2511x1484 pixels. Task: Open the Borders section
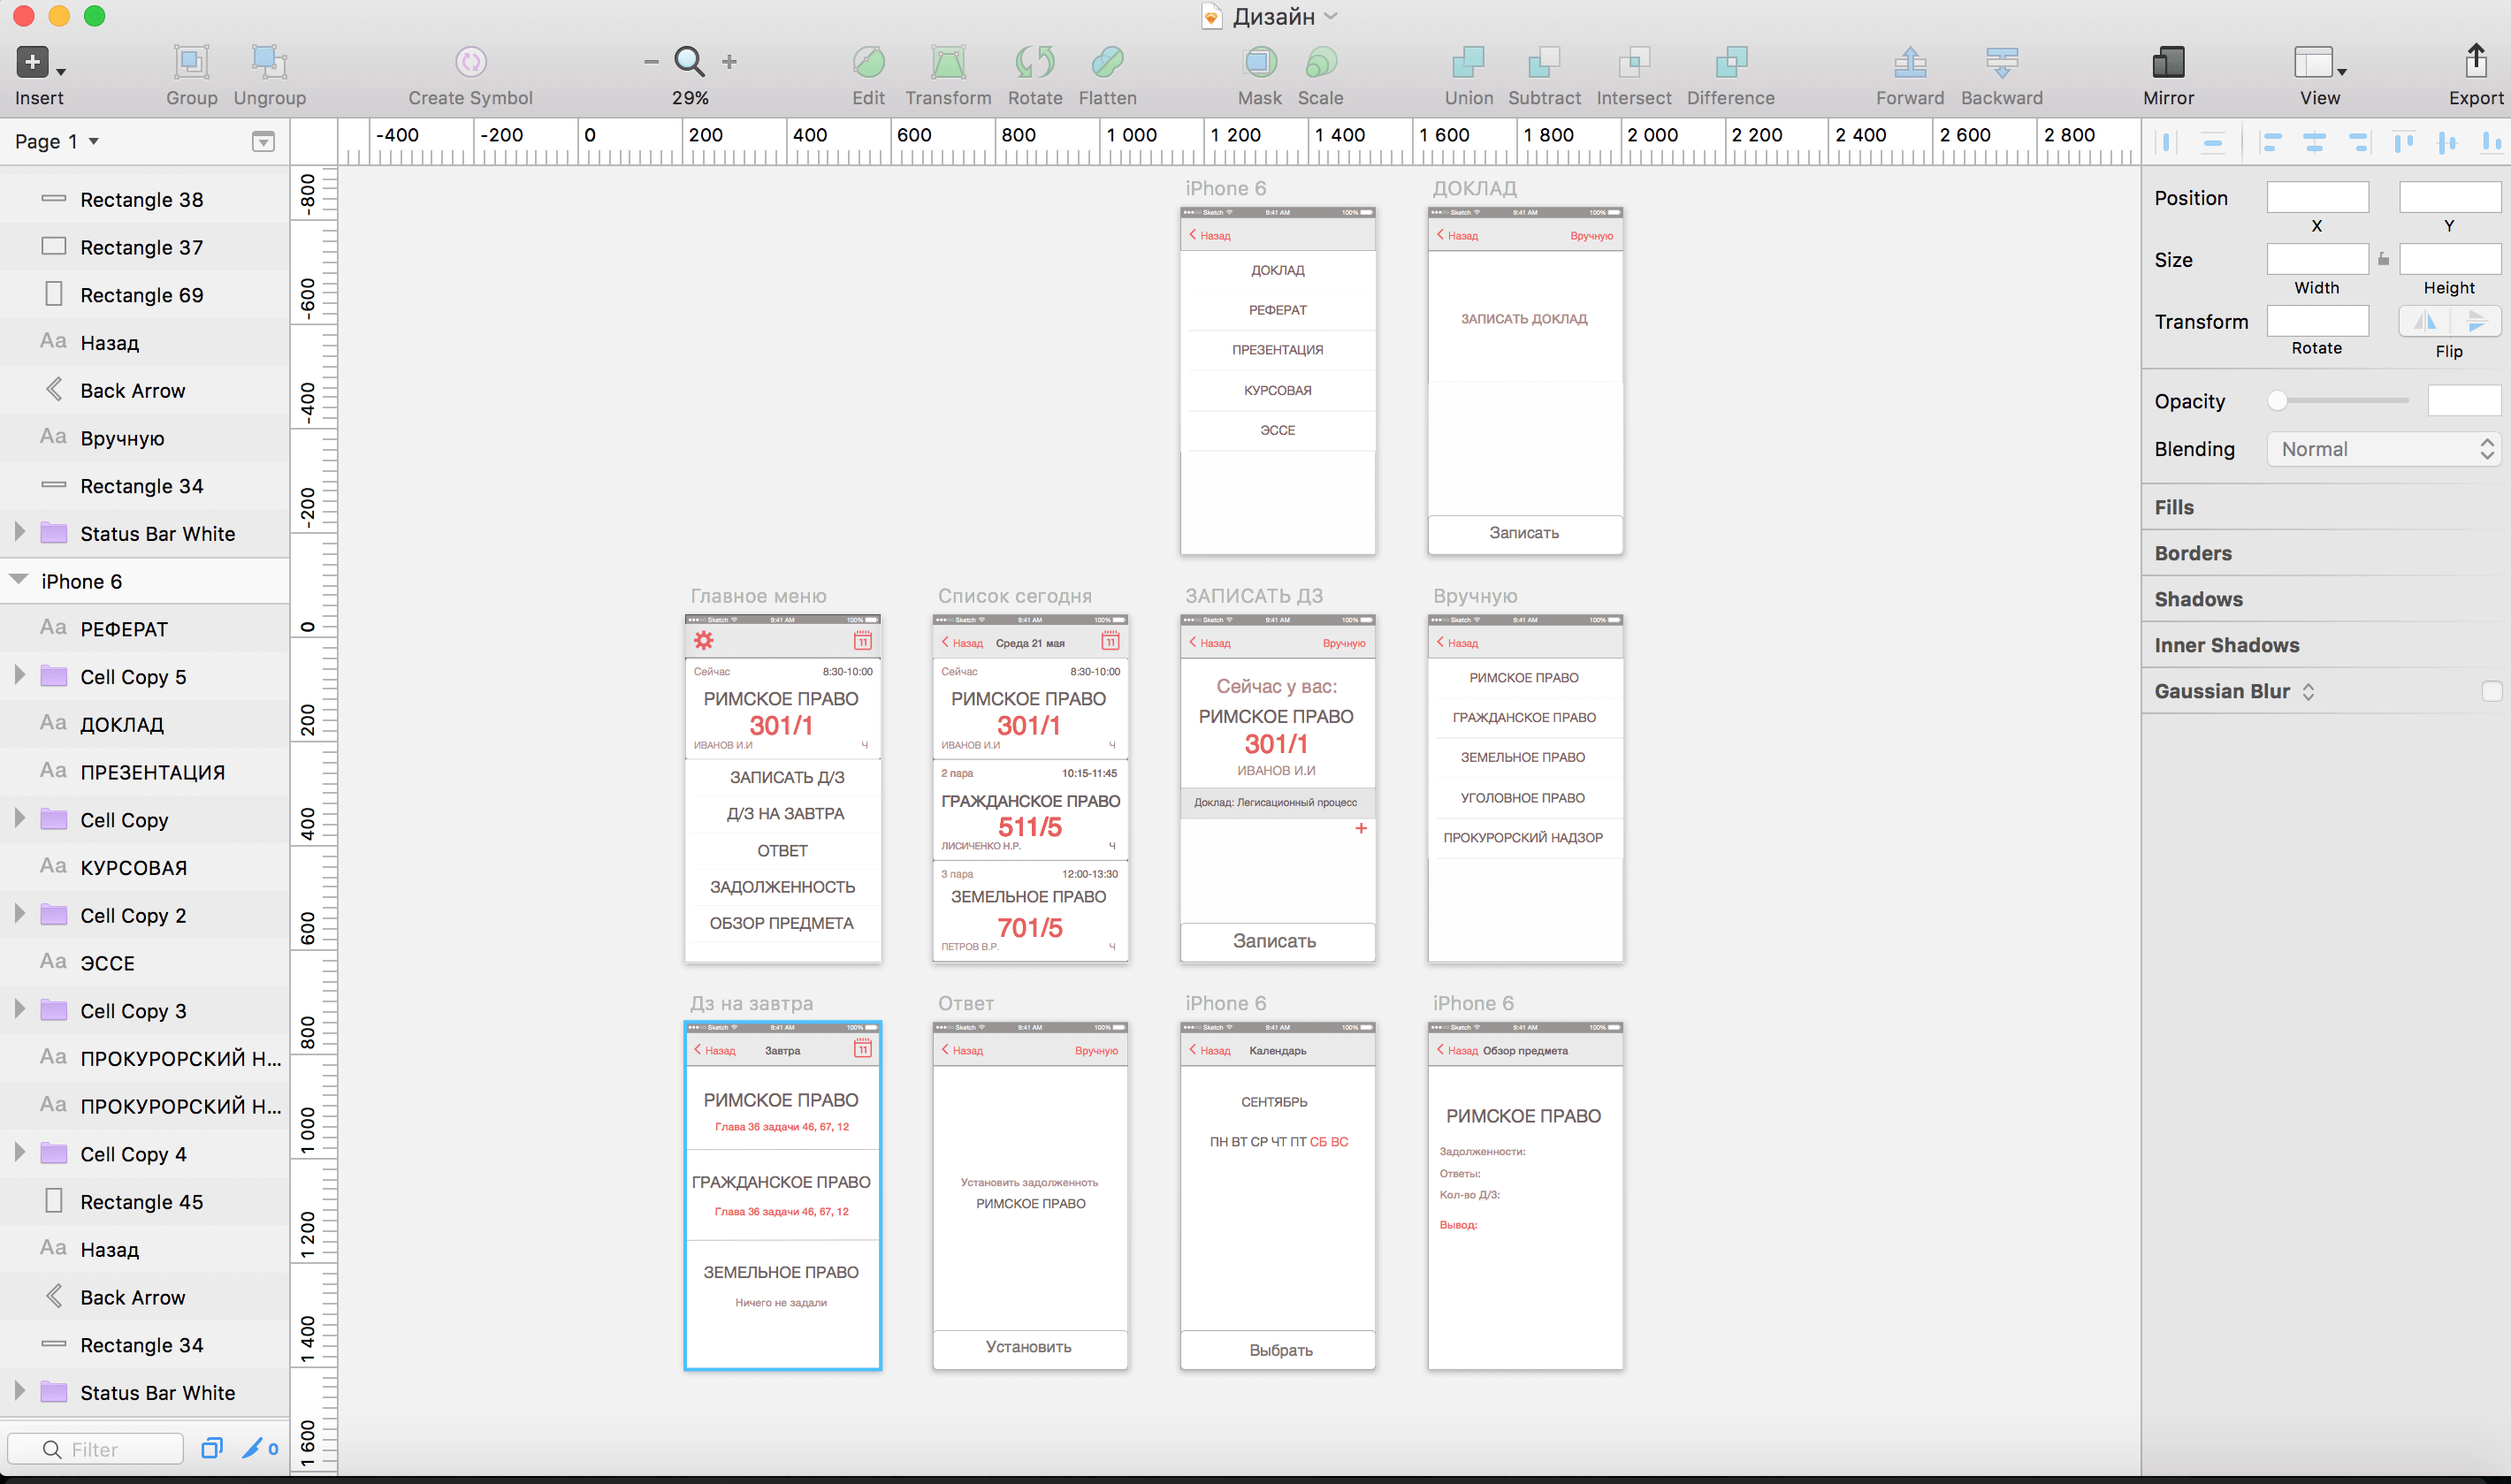tap(2193, 553)
